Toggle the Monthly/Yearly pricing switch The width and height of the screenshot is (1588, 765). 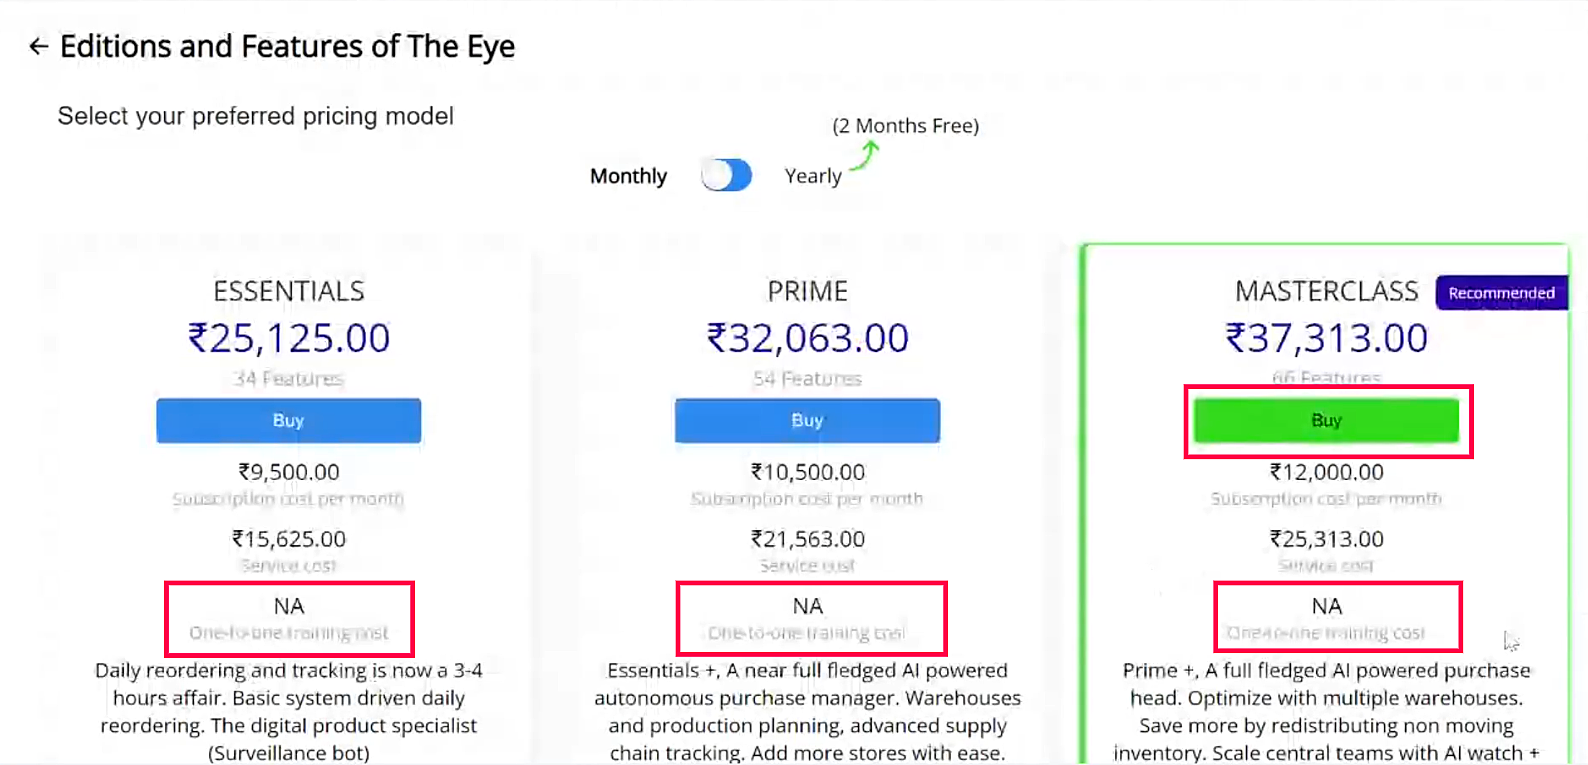[727, 175]
